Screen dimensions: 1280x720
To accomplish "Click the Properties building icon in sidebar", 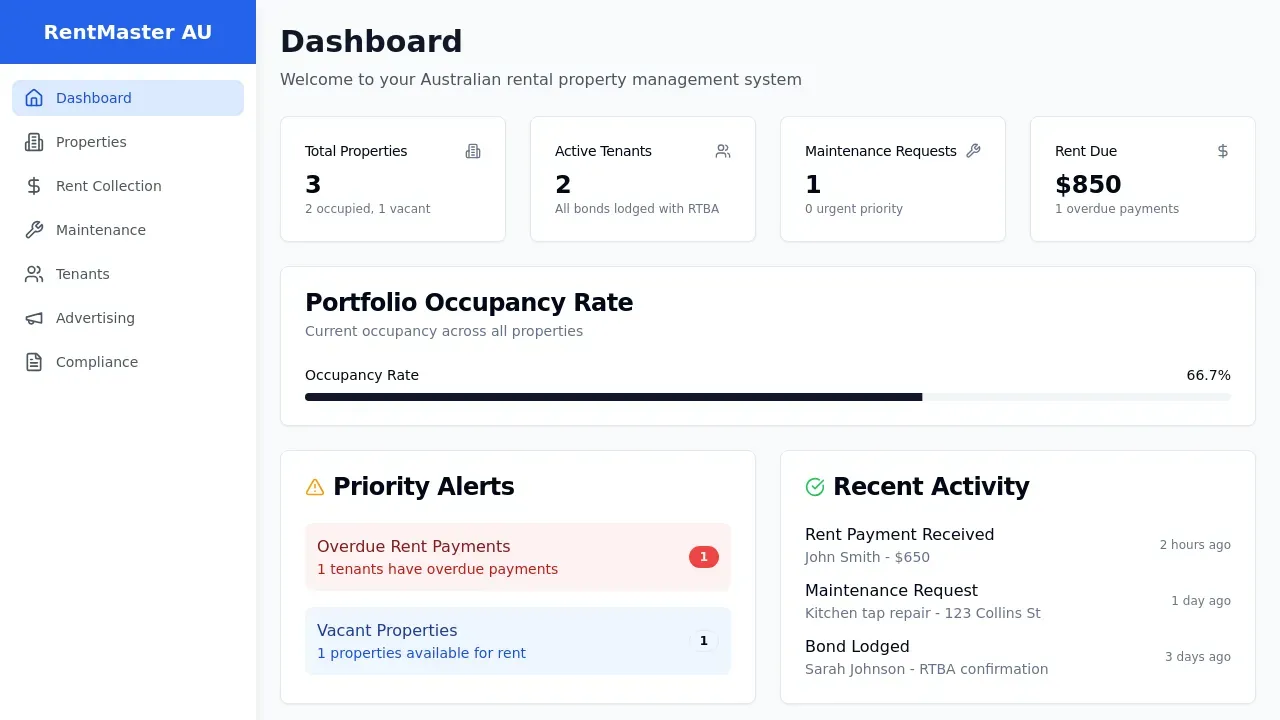I will click(34, 142).
